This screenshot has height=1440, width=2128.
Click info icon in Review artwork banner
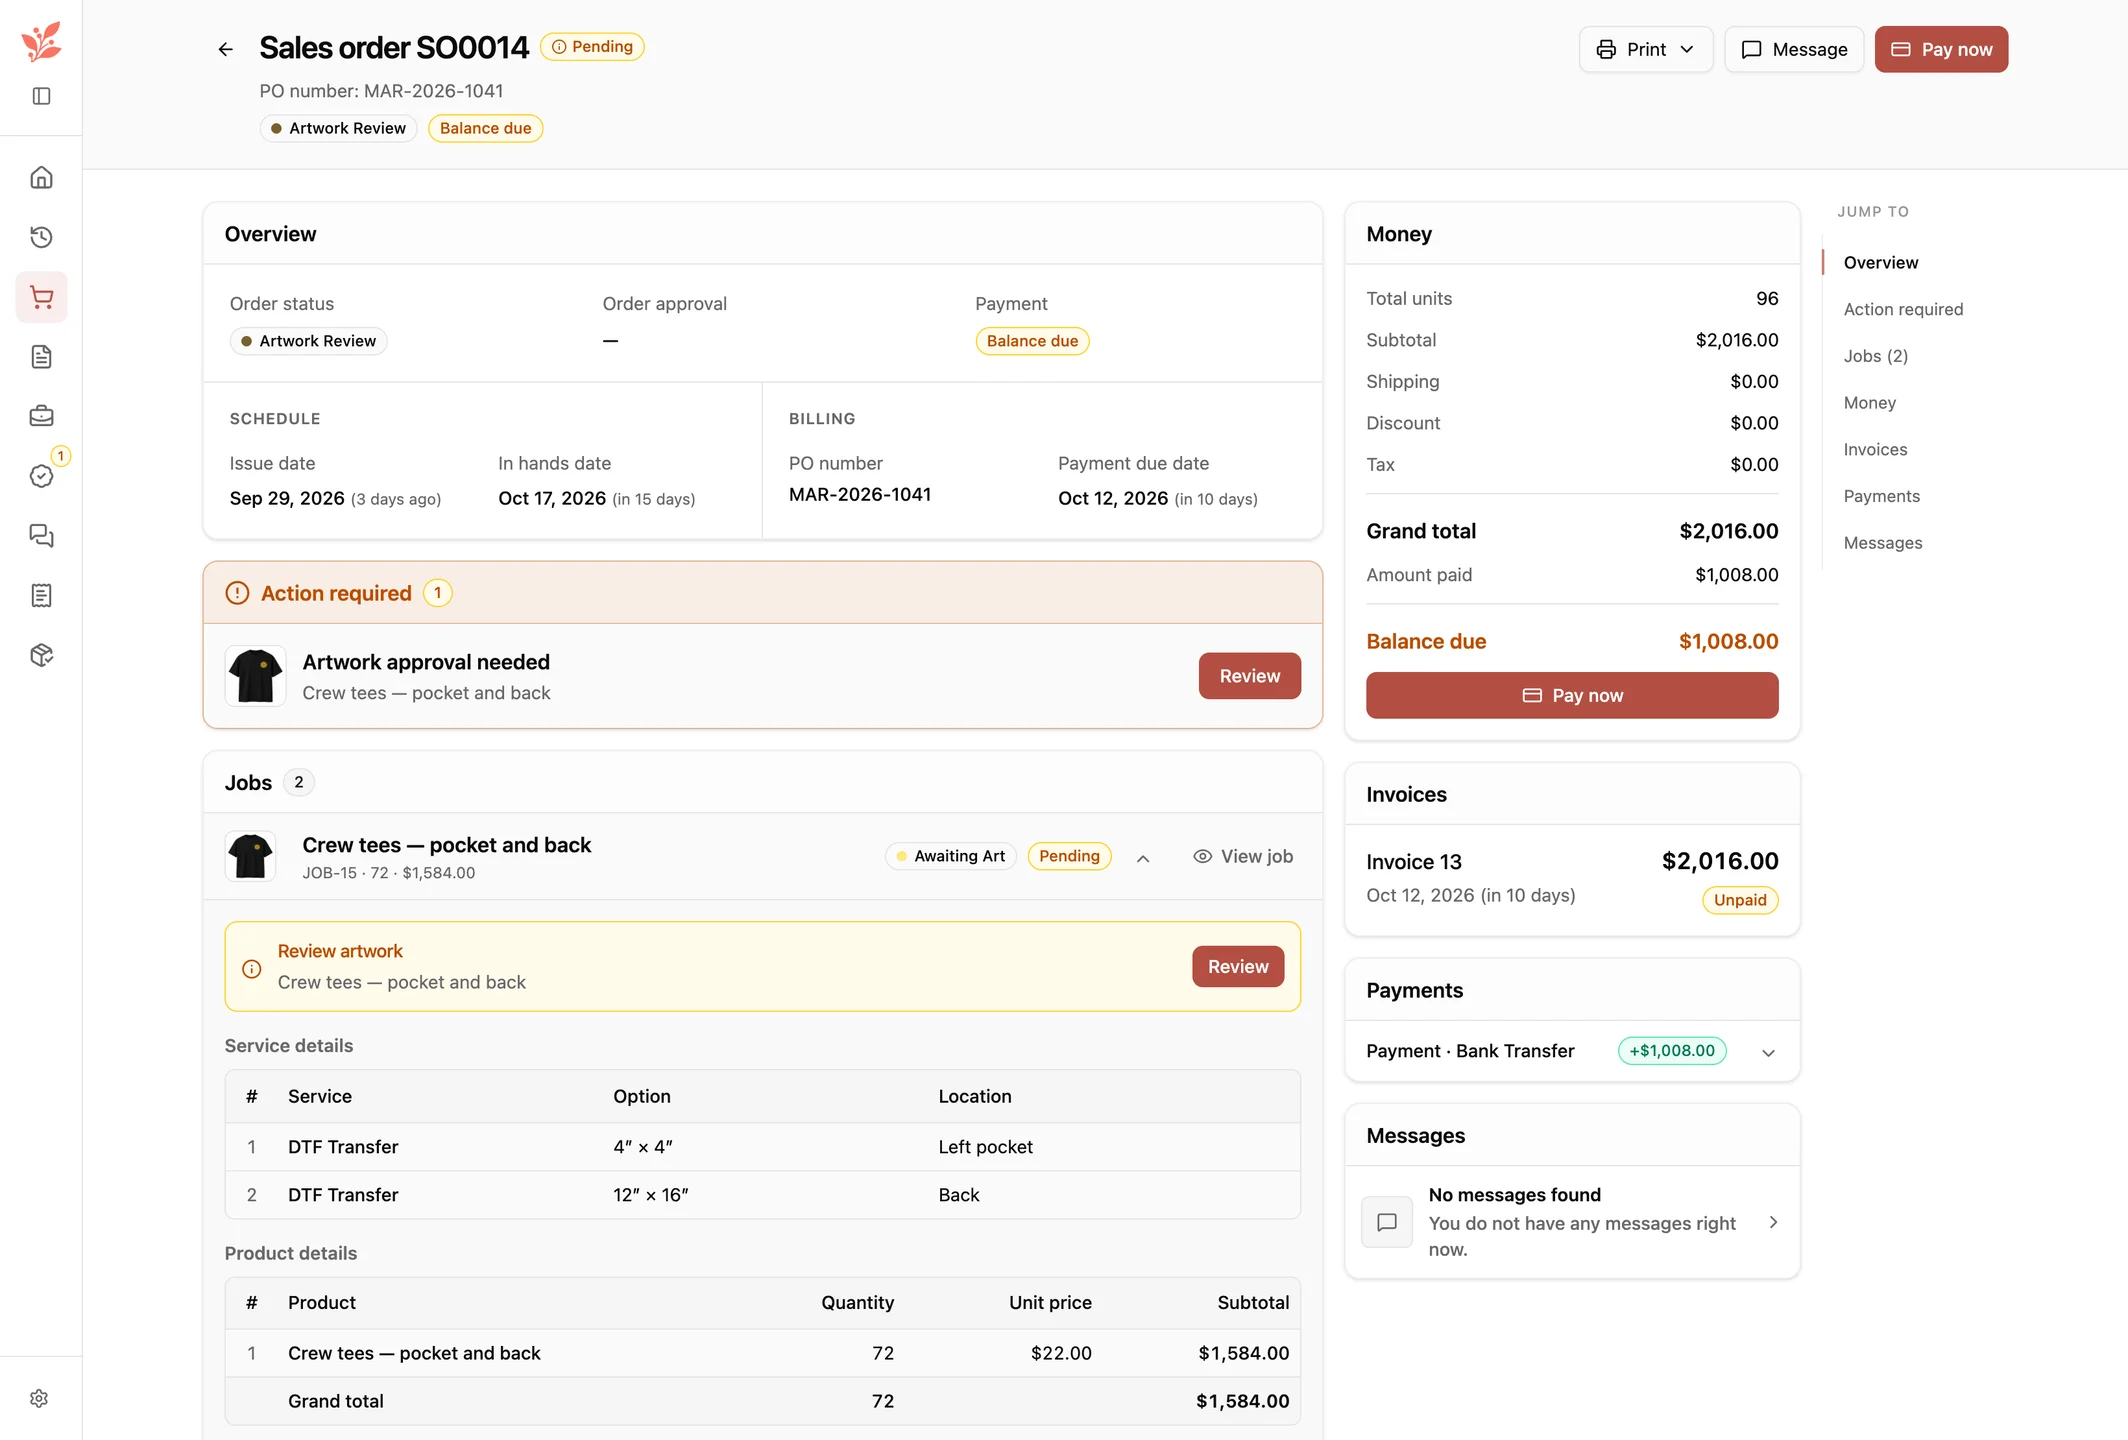tap(252, 968)
